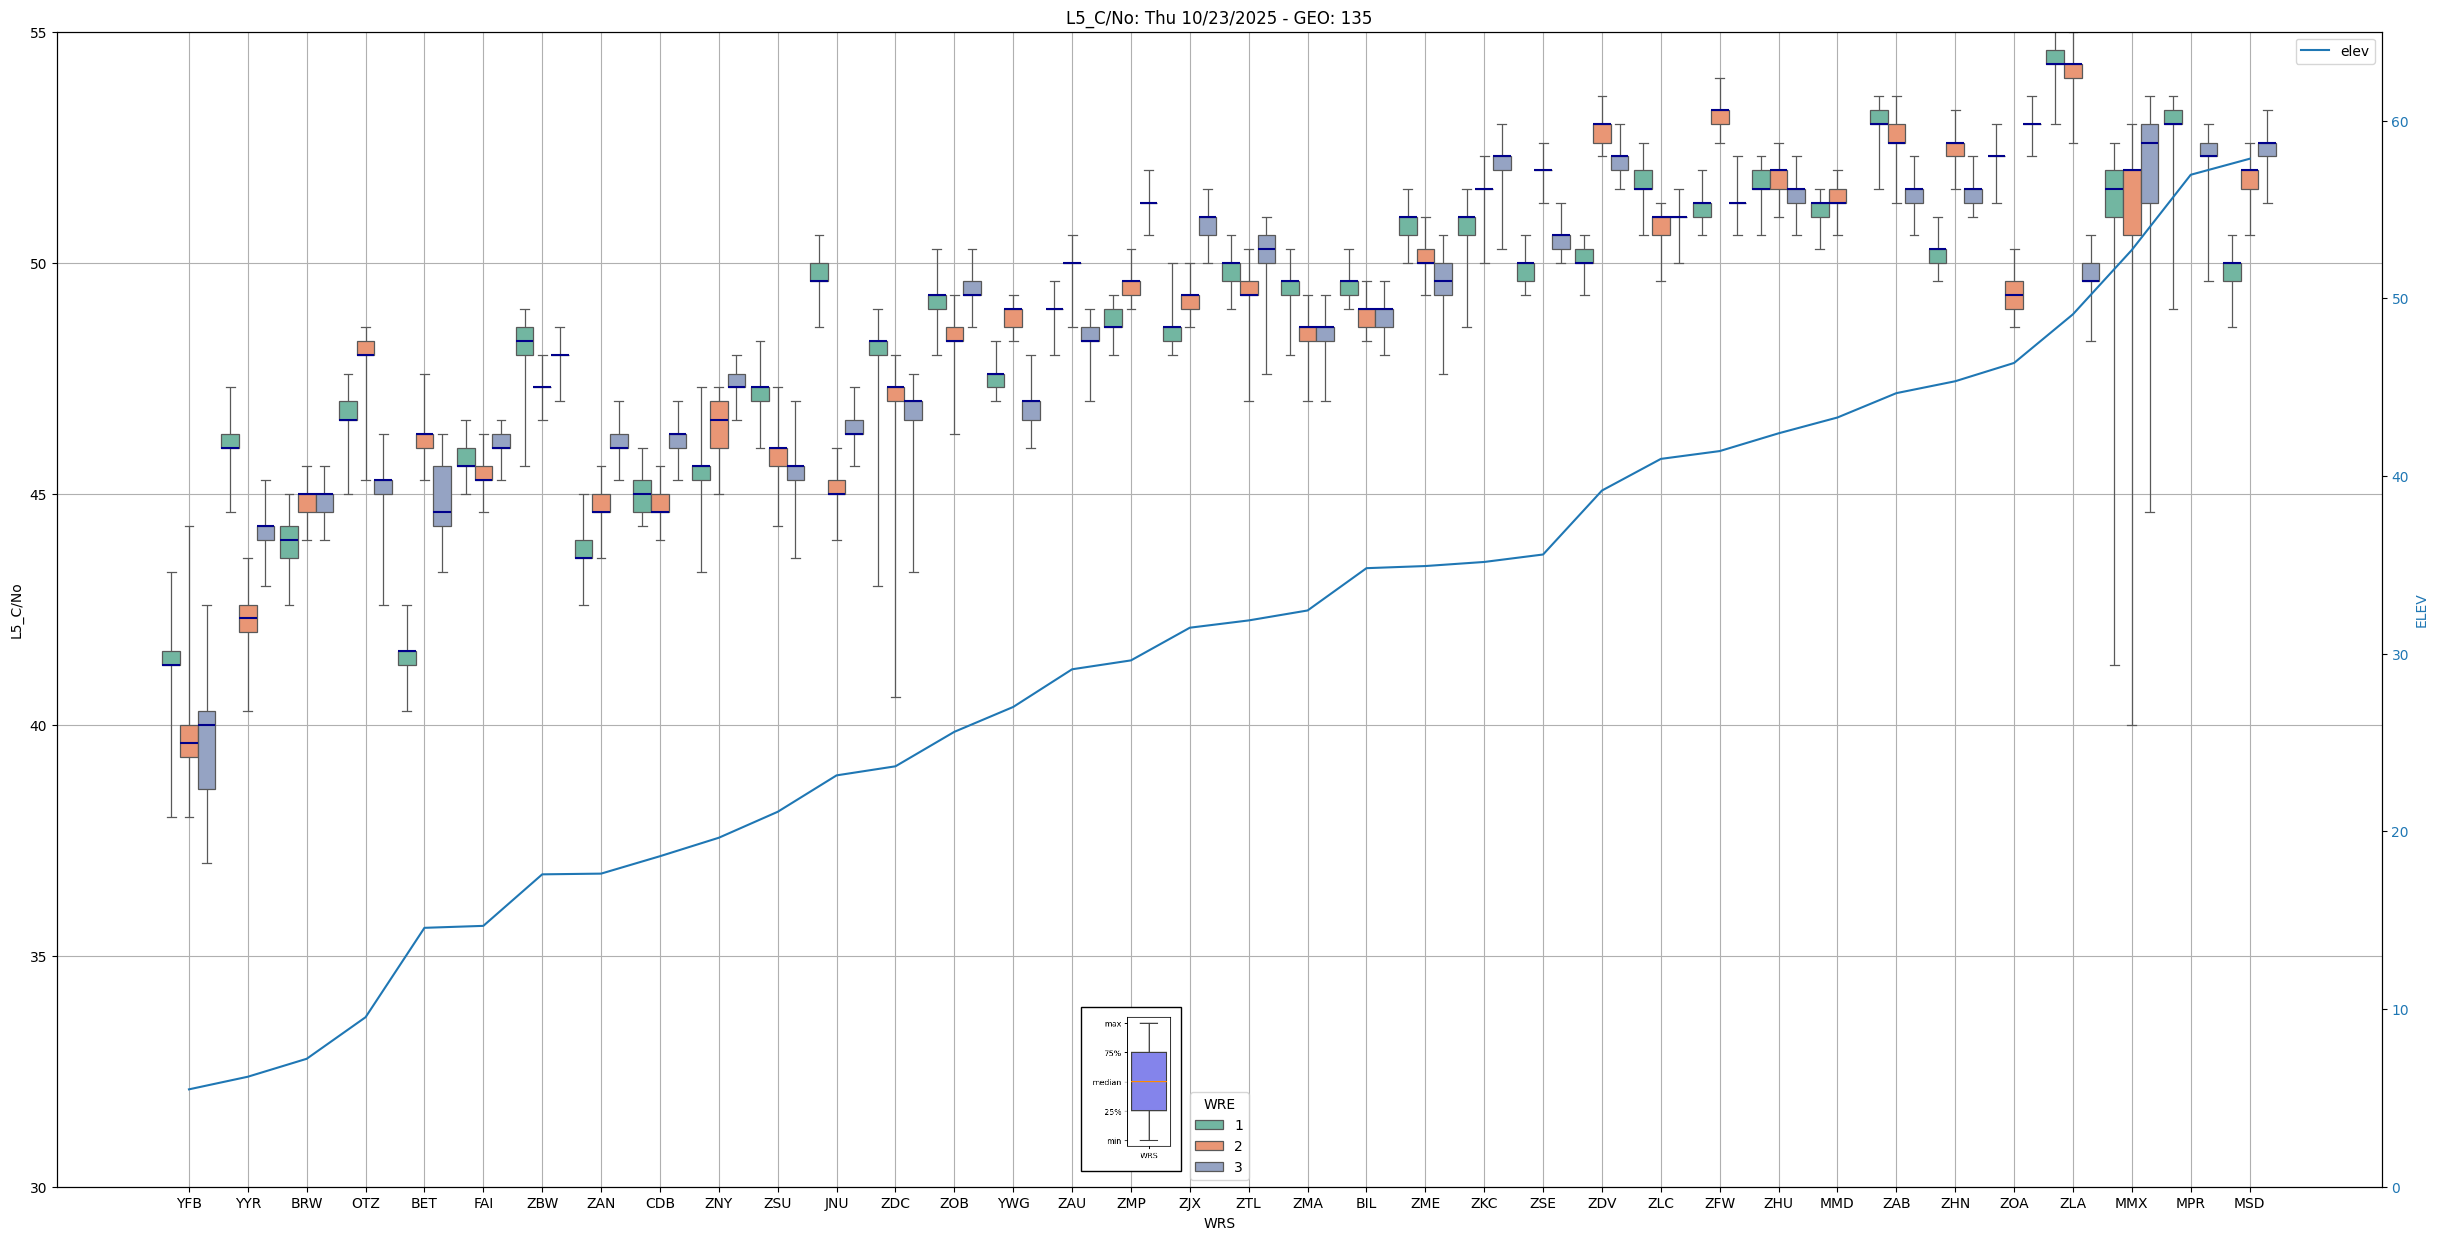2438x1240 pixels.
Task: Click the orange WRE 2 legend swatch
Action: [1209, 1146]
